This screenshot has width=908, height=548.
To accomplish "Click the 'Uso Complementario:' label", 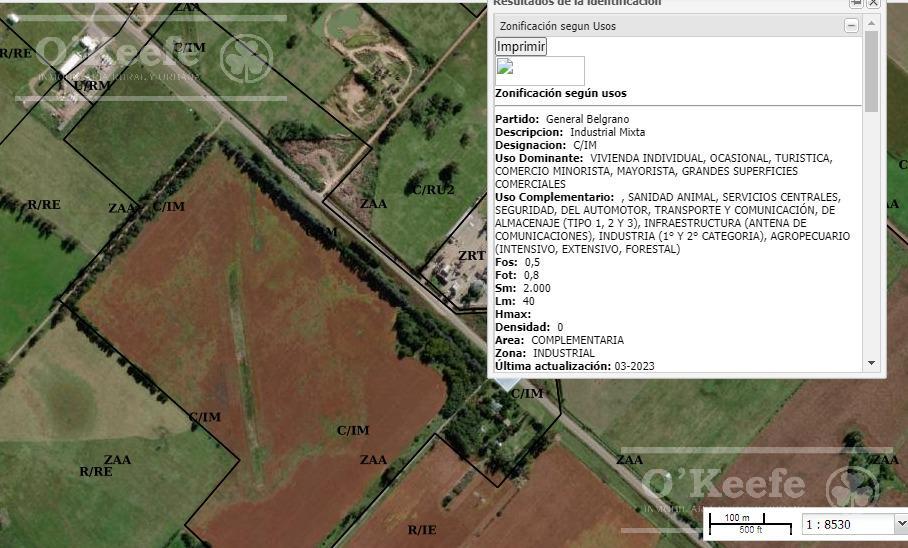I will pos(554,197).
